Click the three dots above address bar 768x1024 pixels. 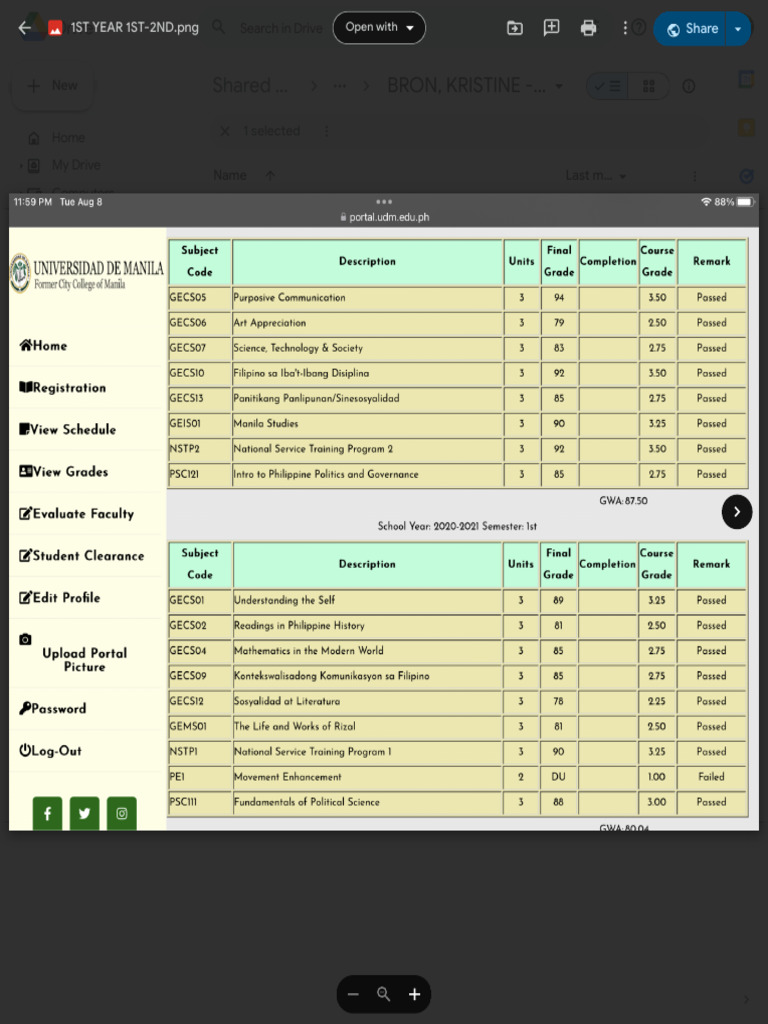384,202
